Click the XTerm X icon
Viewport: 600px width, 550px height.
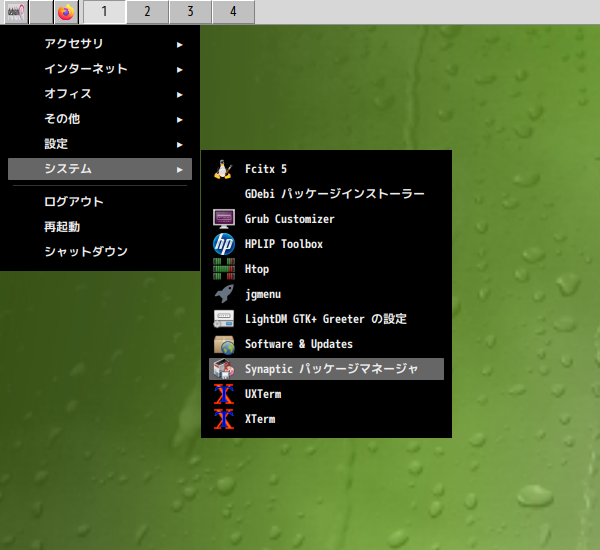[x=223, y=419]
